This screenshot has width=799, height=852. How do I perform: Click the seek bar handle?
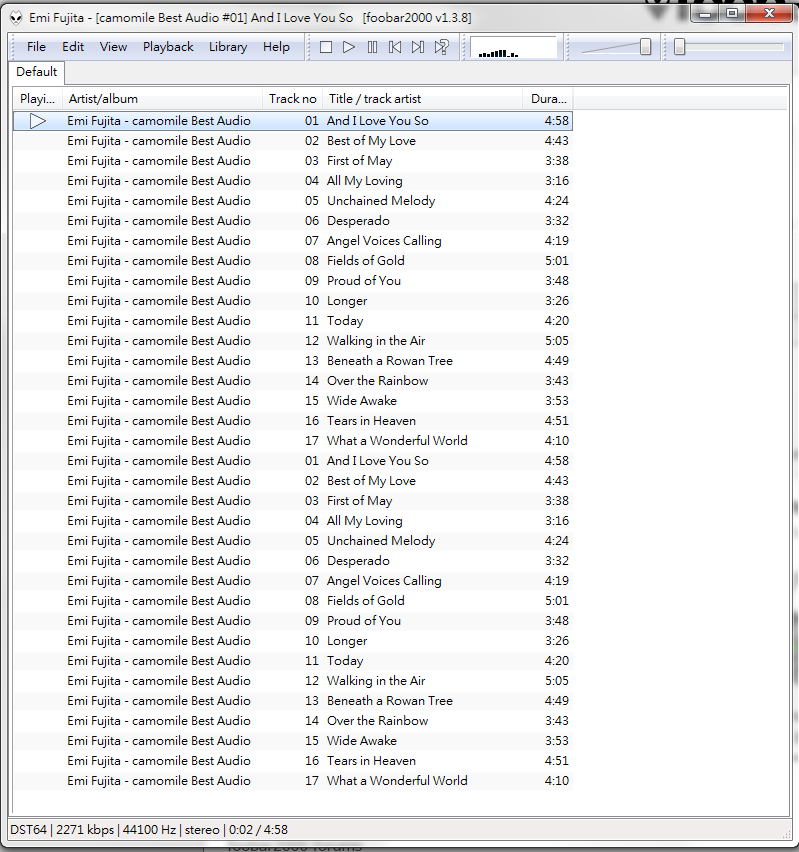pyautogui.click(x=679, y=47)
